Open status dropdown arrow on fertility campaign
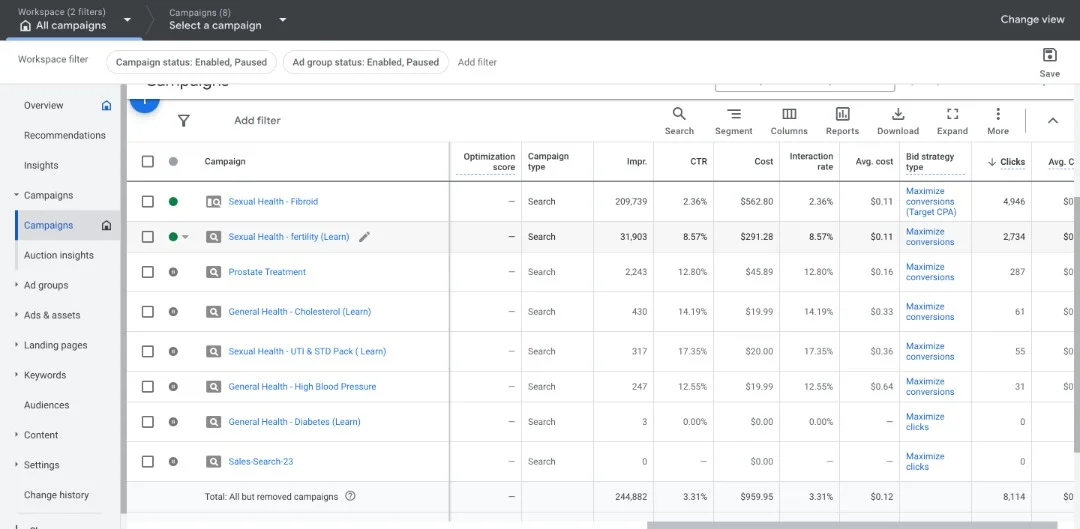 pyautogui.click(x=185, y=237)
